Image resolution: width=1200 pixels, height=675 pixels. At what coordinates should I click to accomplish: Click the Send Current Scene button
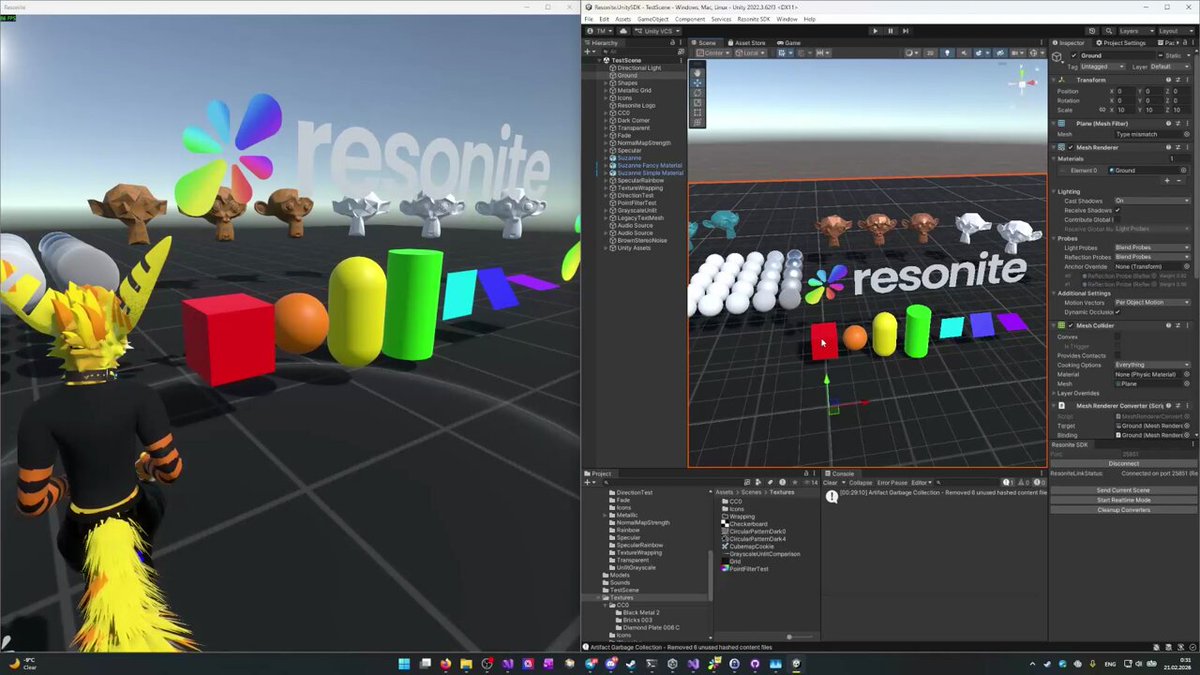point(1123,490)
